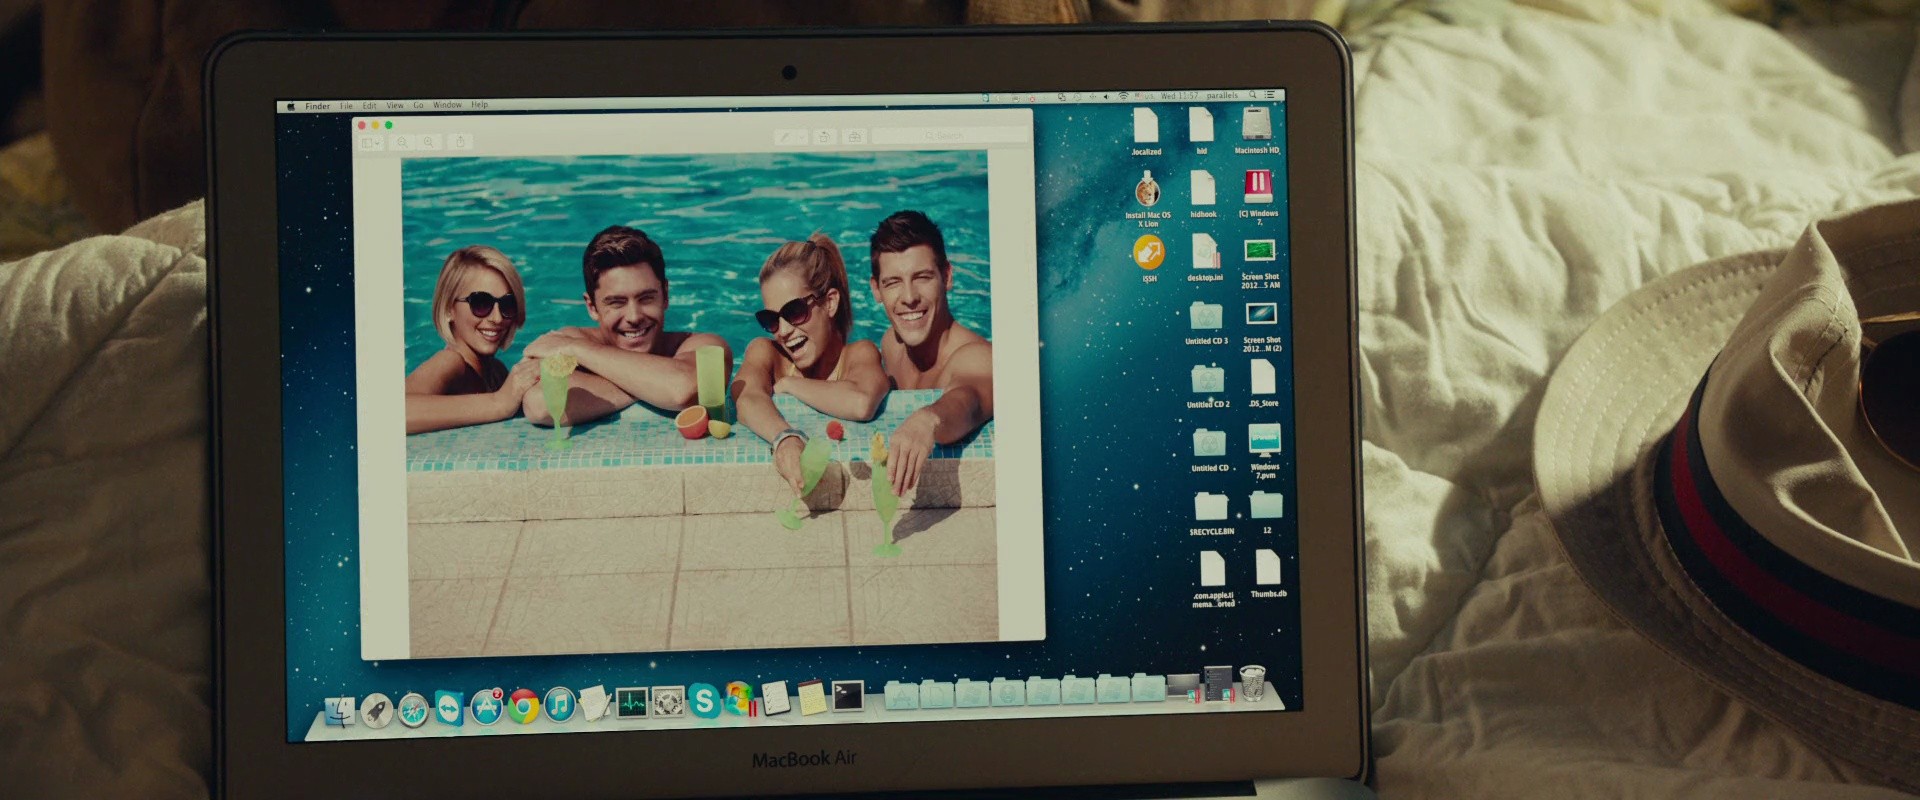Open the markup toolbox button
Viewport: 1920px width, 800px height.
click(x=855, y=136)
